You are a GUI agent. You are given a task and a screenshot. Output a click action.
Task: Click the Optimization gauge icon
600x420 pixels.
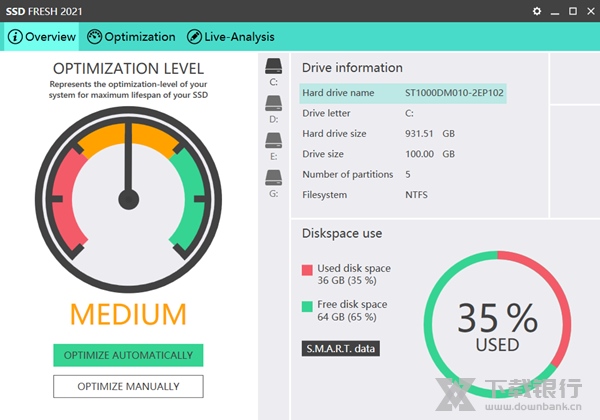(x=95, y=37)
